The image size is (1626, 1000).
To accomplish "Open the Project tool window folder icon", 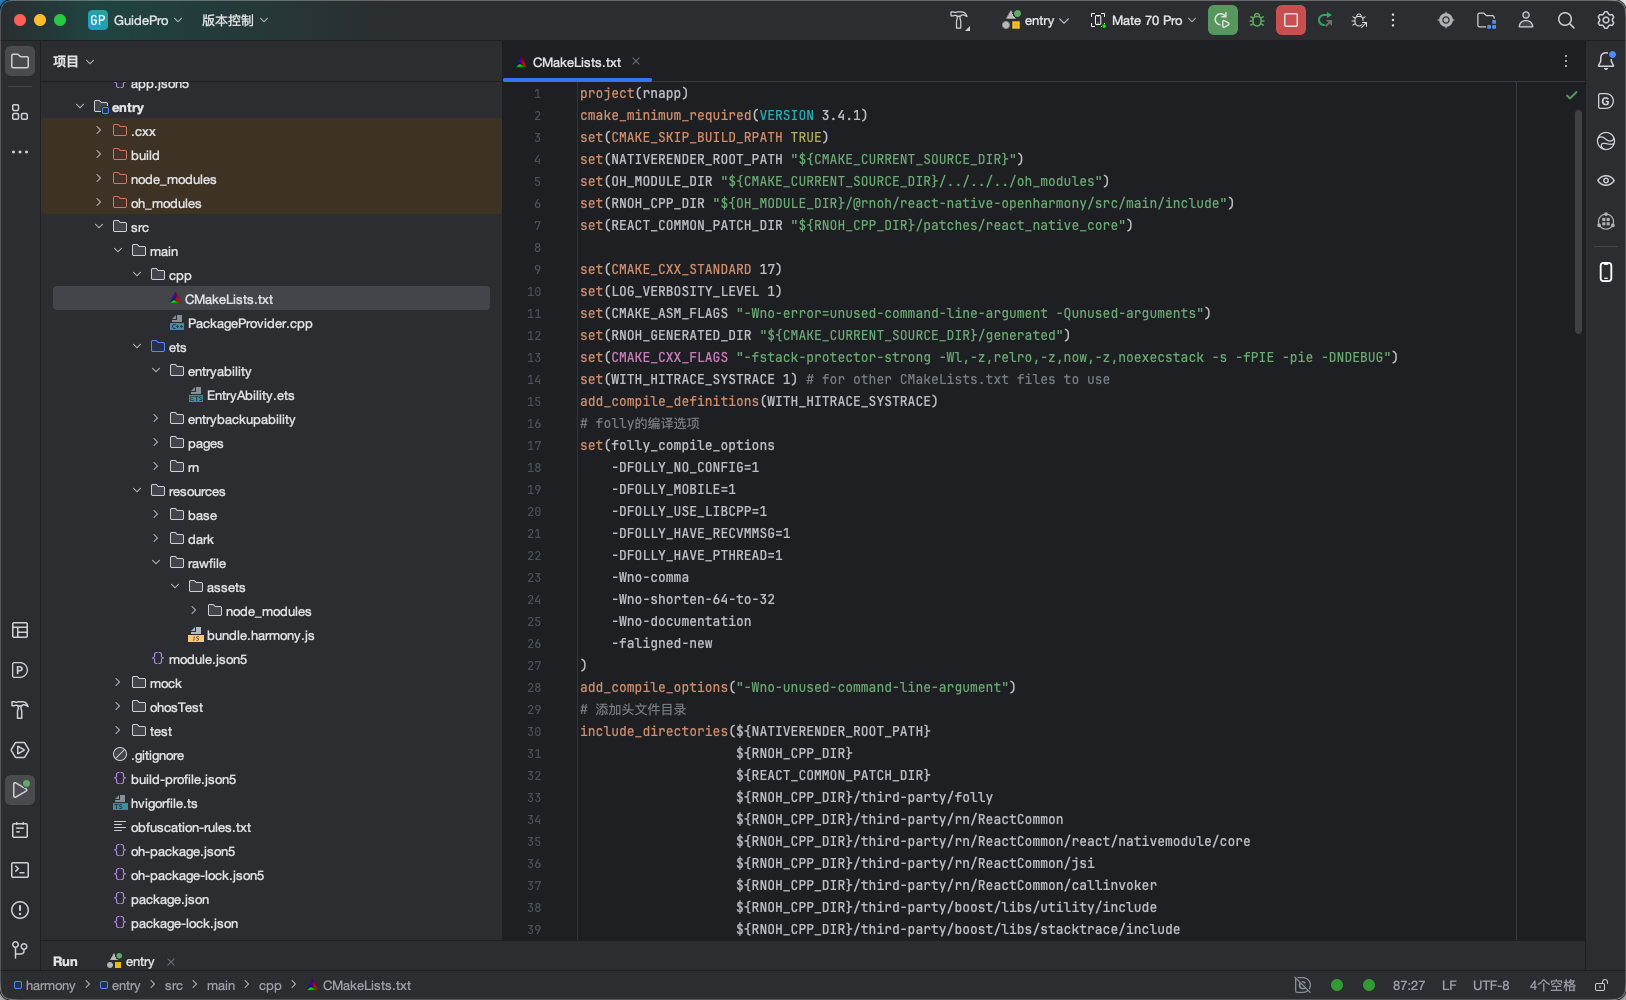I will pyautogui.click(x=20, y=61).
